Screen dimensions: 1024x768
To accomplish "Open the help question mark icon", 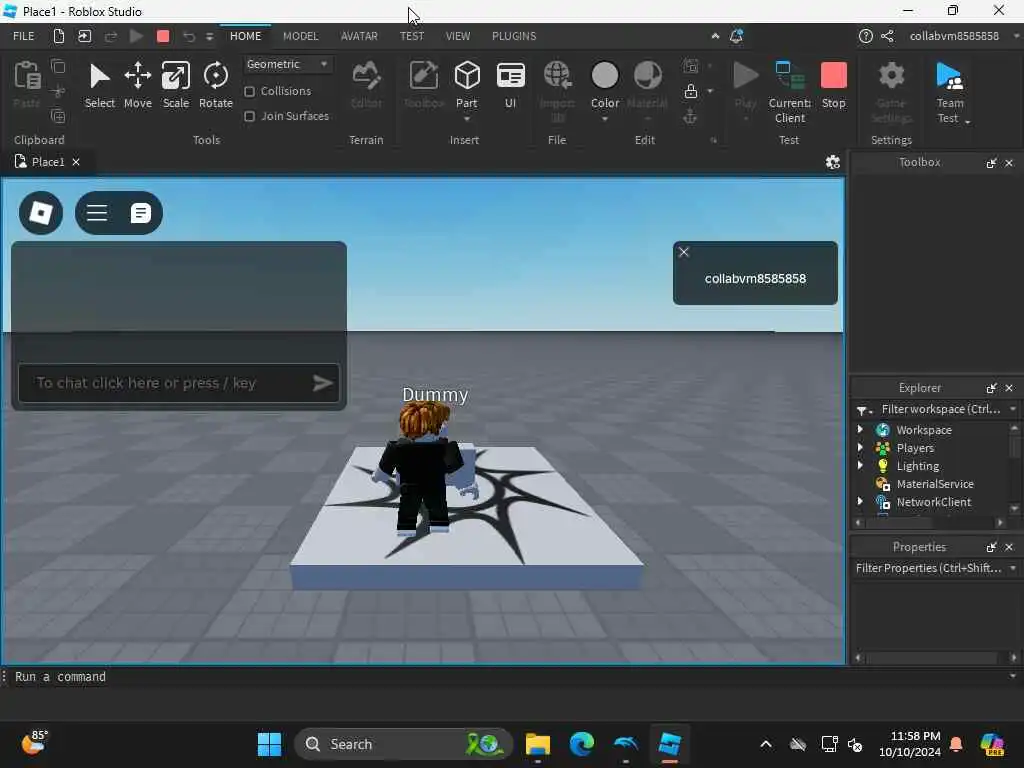I will coord(865,36).
